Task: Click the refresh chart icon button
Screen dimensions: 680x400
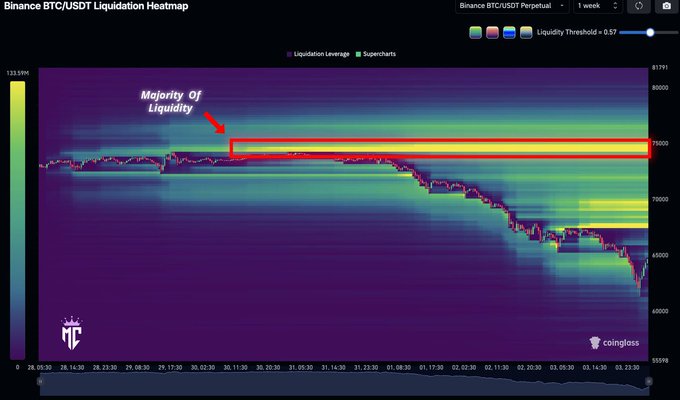Action: click(638, 6)
